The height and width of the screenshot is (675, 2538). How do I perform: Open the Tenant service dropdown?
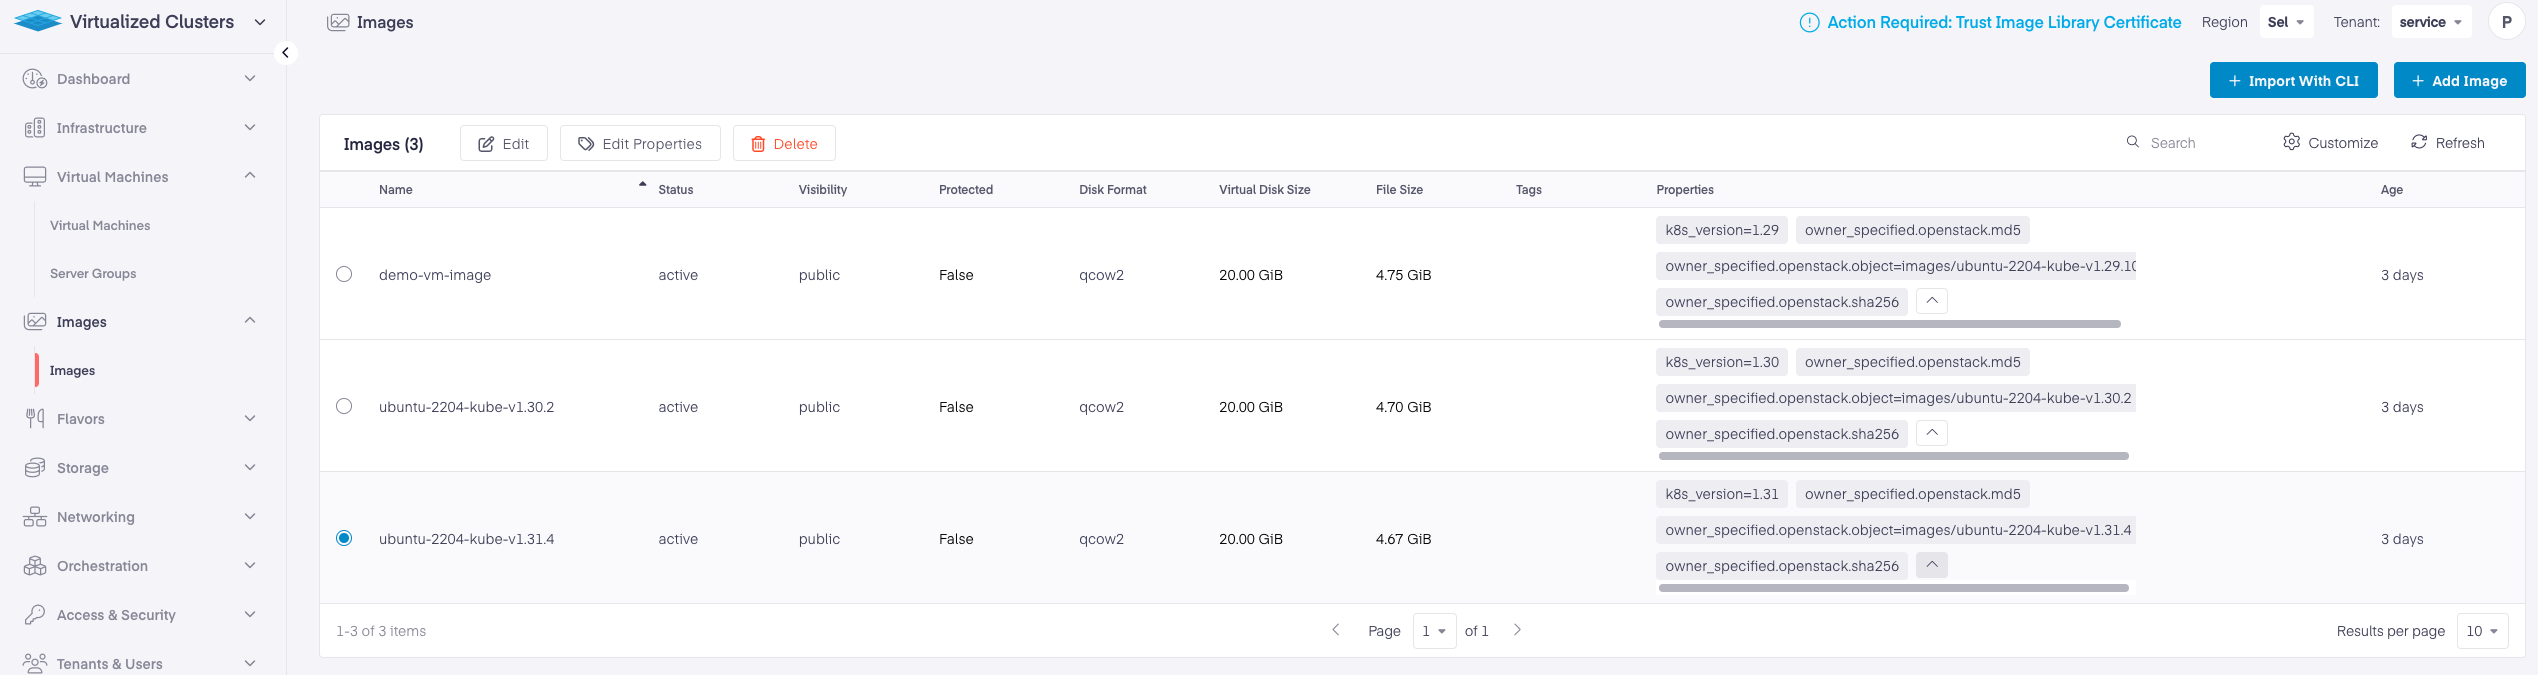2430,22
